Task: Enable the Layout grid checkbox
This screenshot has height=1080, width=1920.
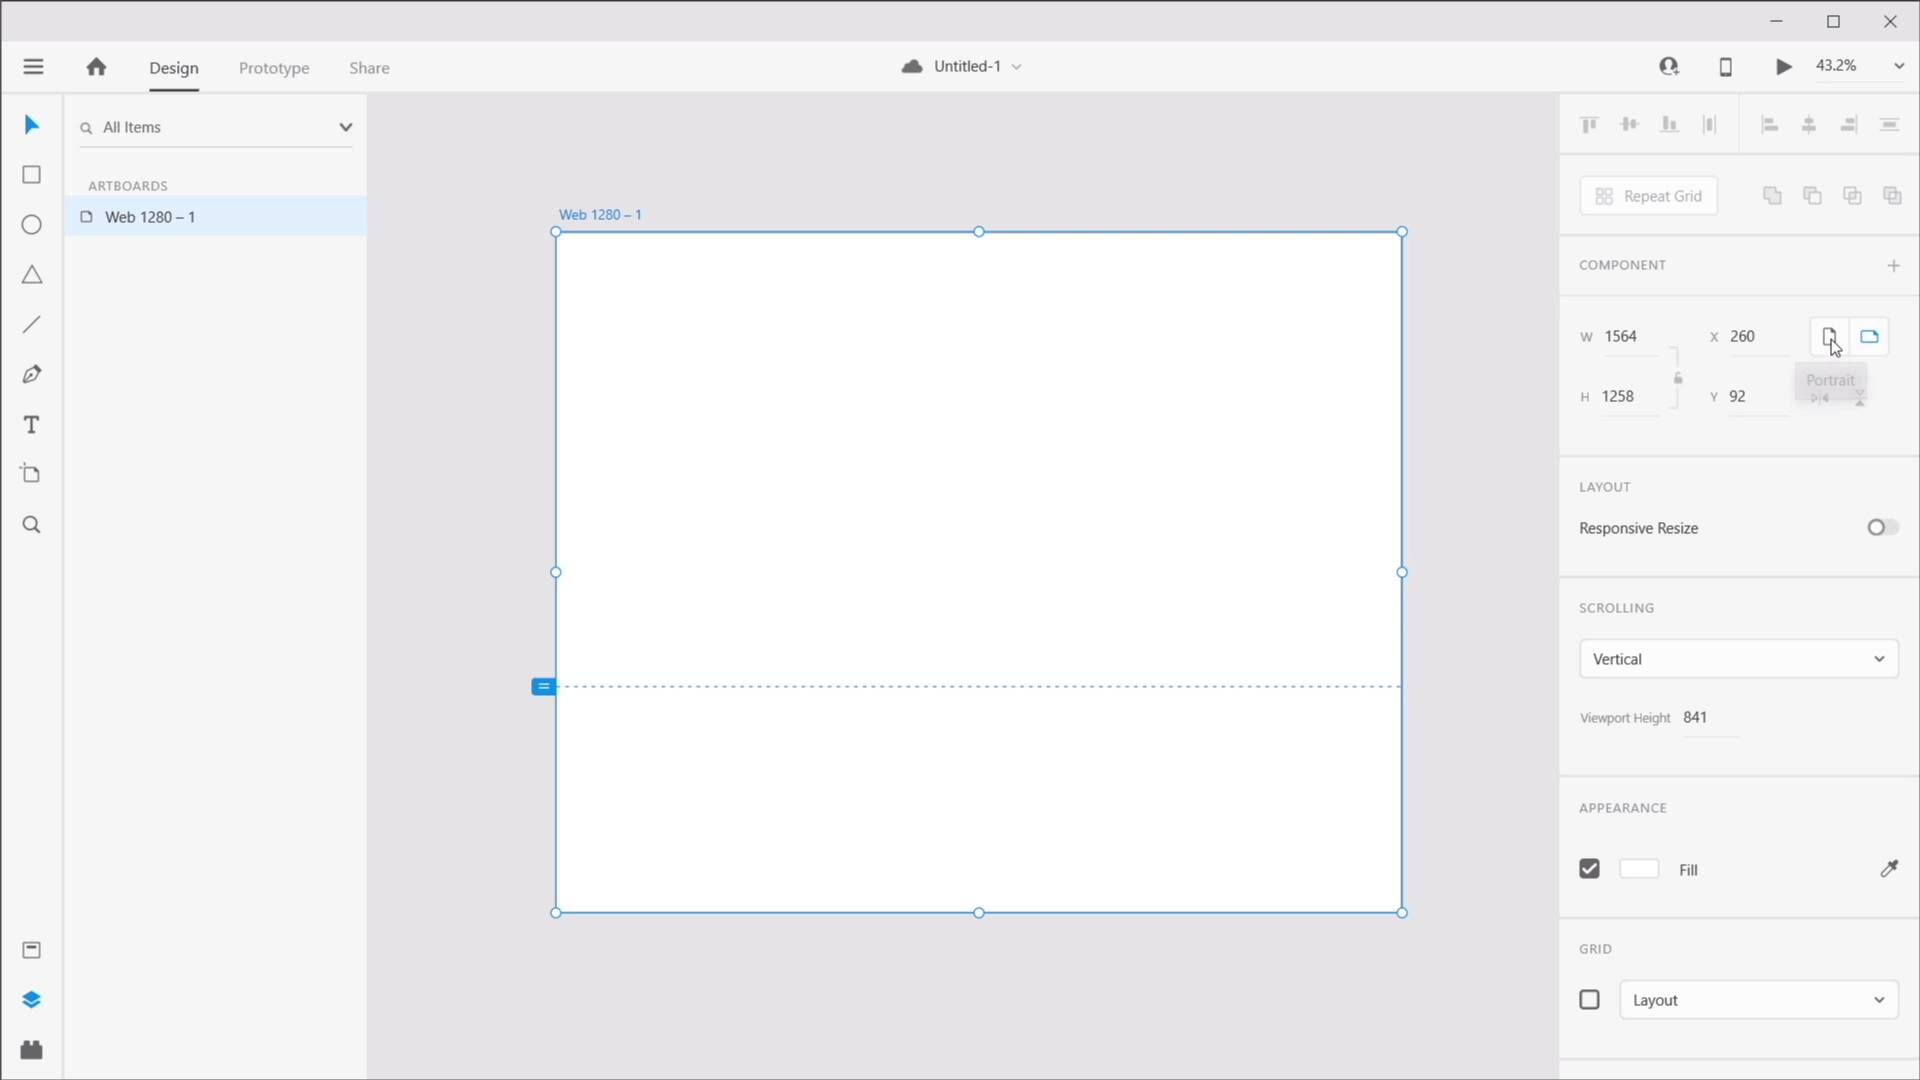Action: [1589, 999]
